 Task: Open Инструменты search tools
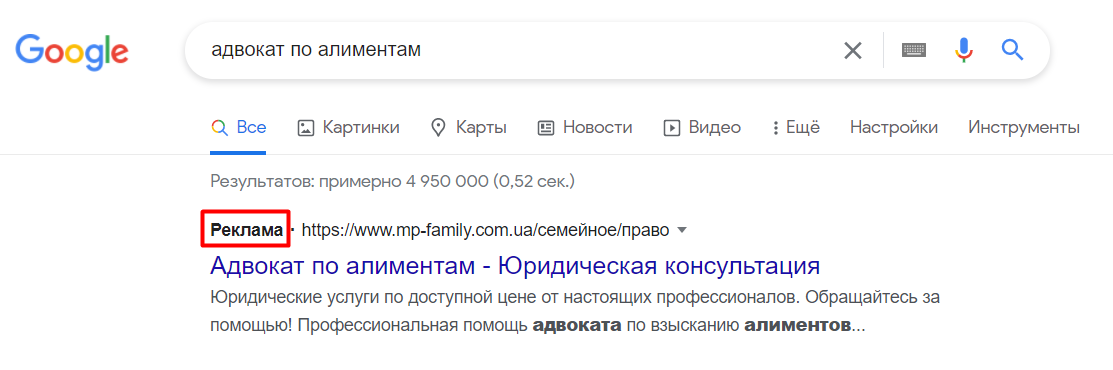(x=1024, y=128)
